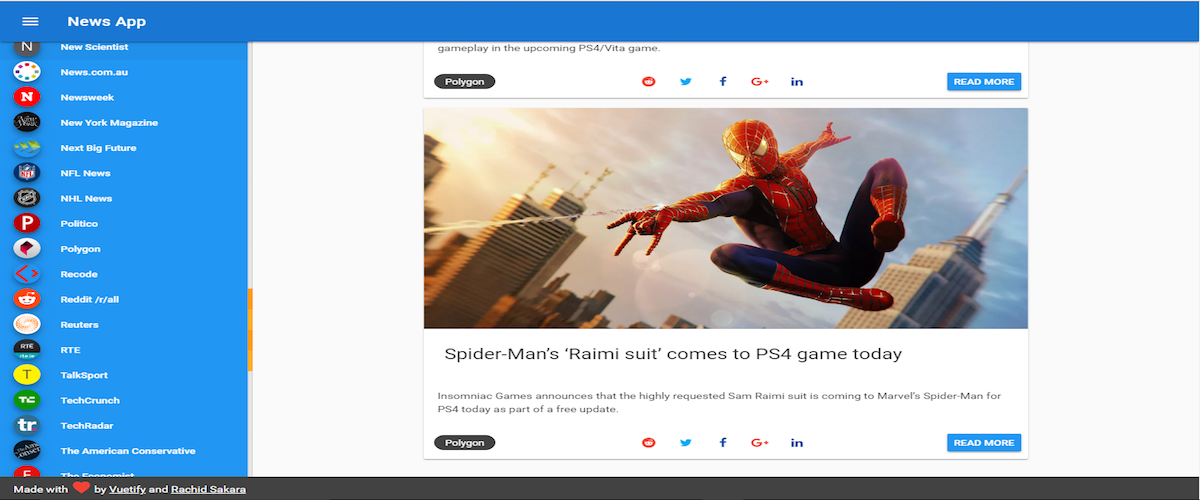1200x500 pixels.
Task: Select the TalkSport source label
Action: 84,375
